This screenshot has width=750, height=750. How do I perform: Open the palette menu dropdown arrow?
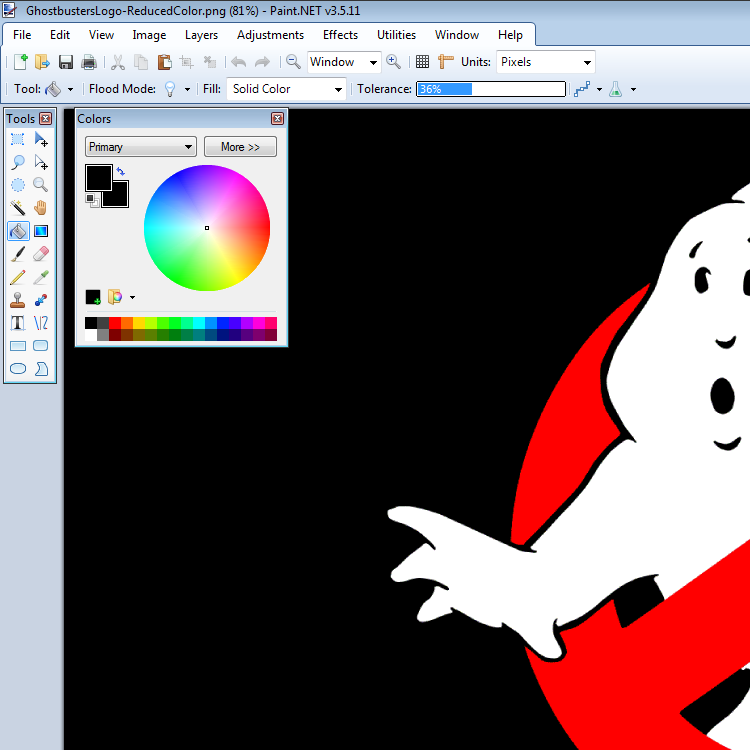click(x=132, y=298)
